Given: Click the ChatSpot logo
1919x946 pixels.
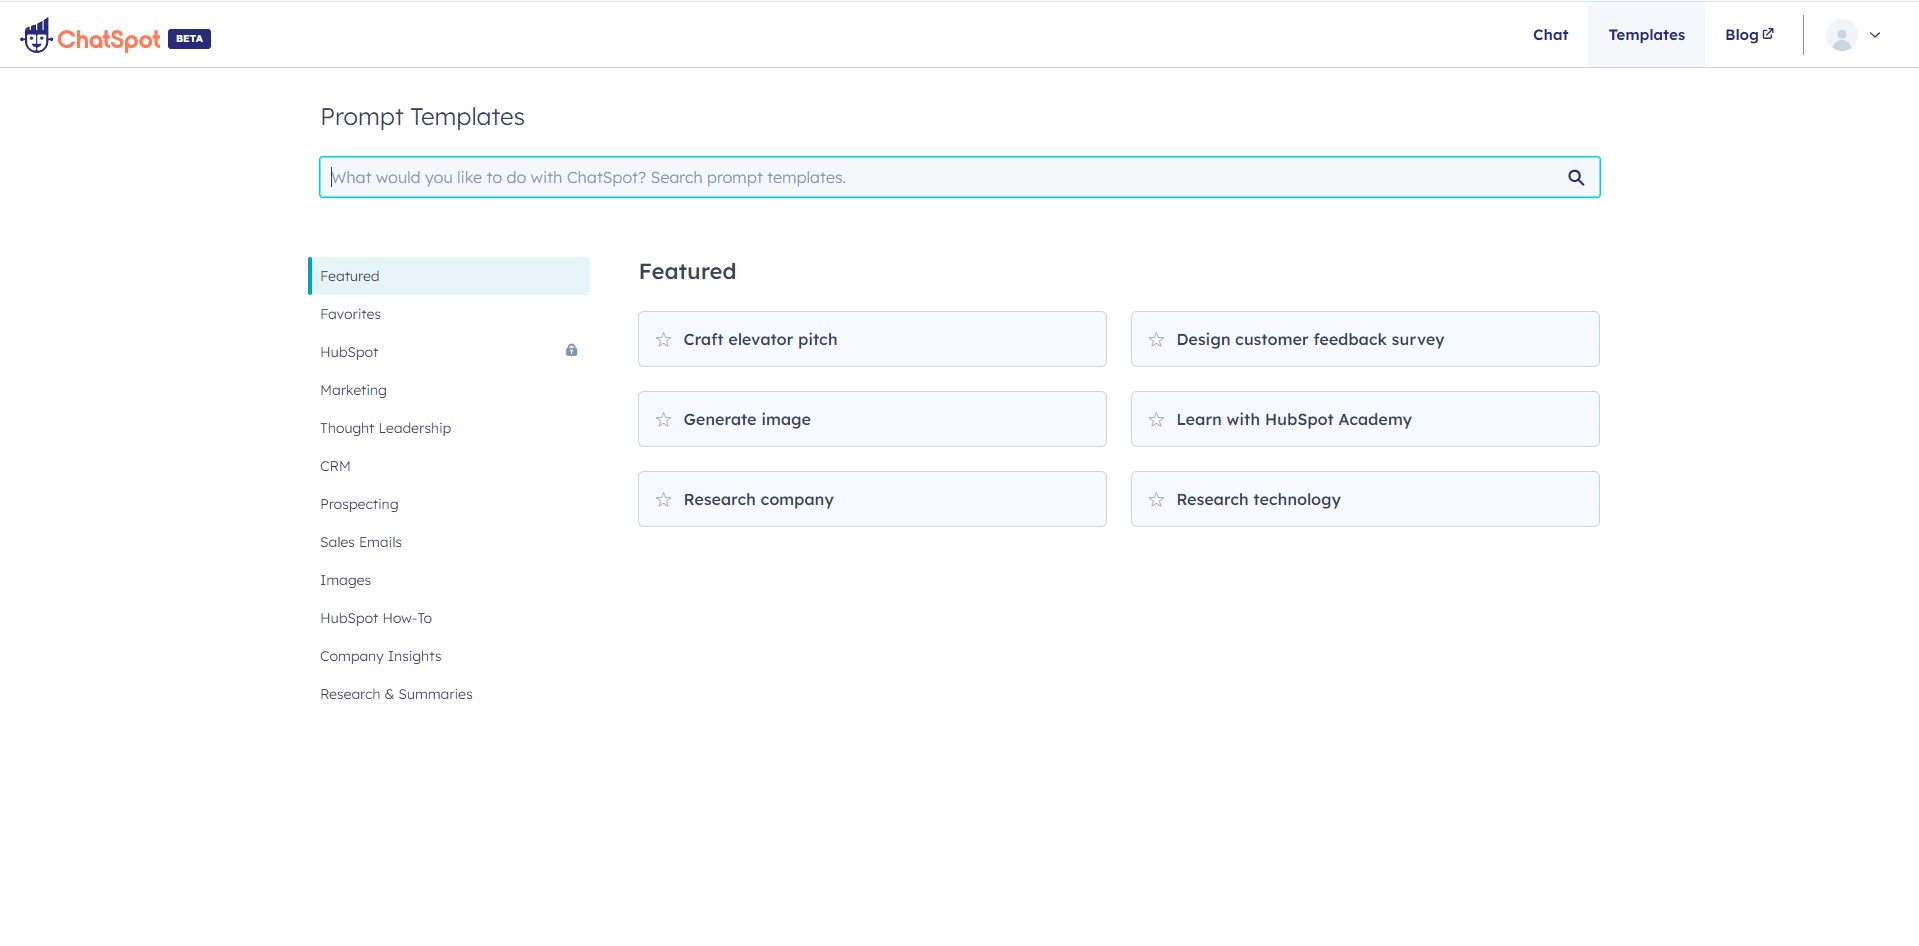Looking at the screenshot, I should pos(90,36).
